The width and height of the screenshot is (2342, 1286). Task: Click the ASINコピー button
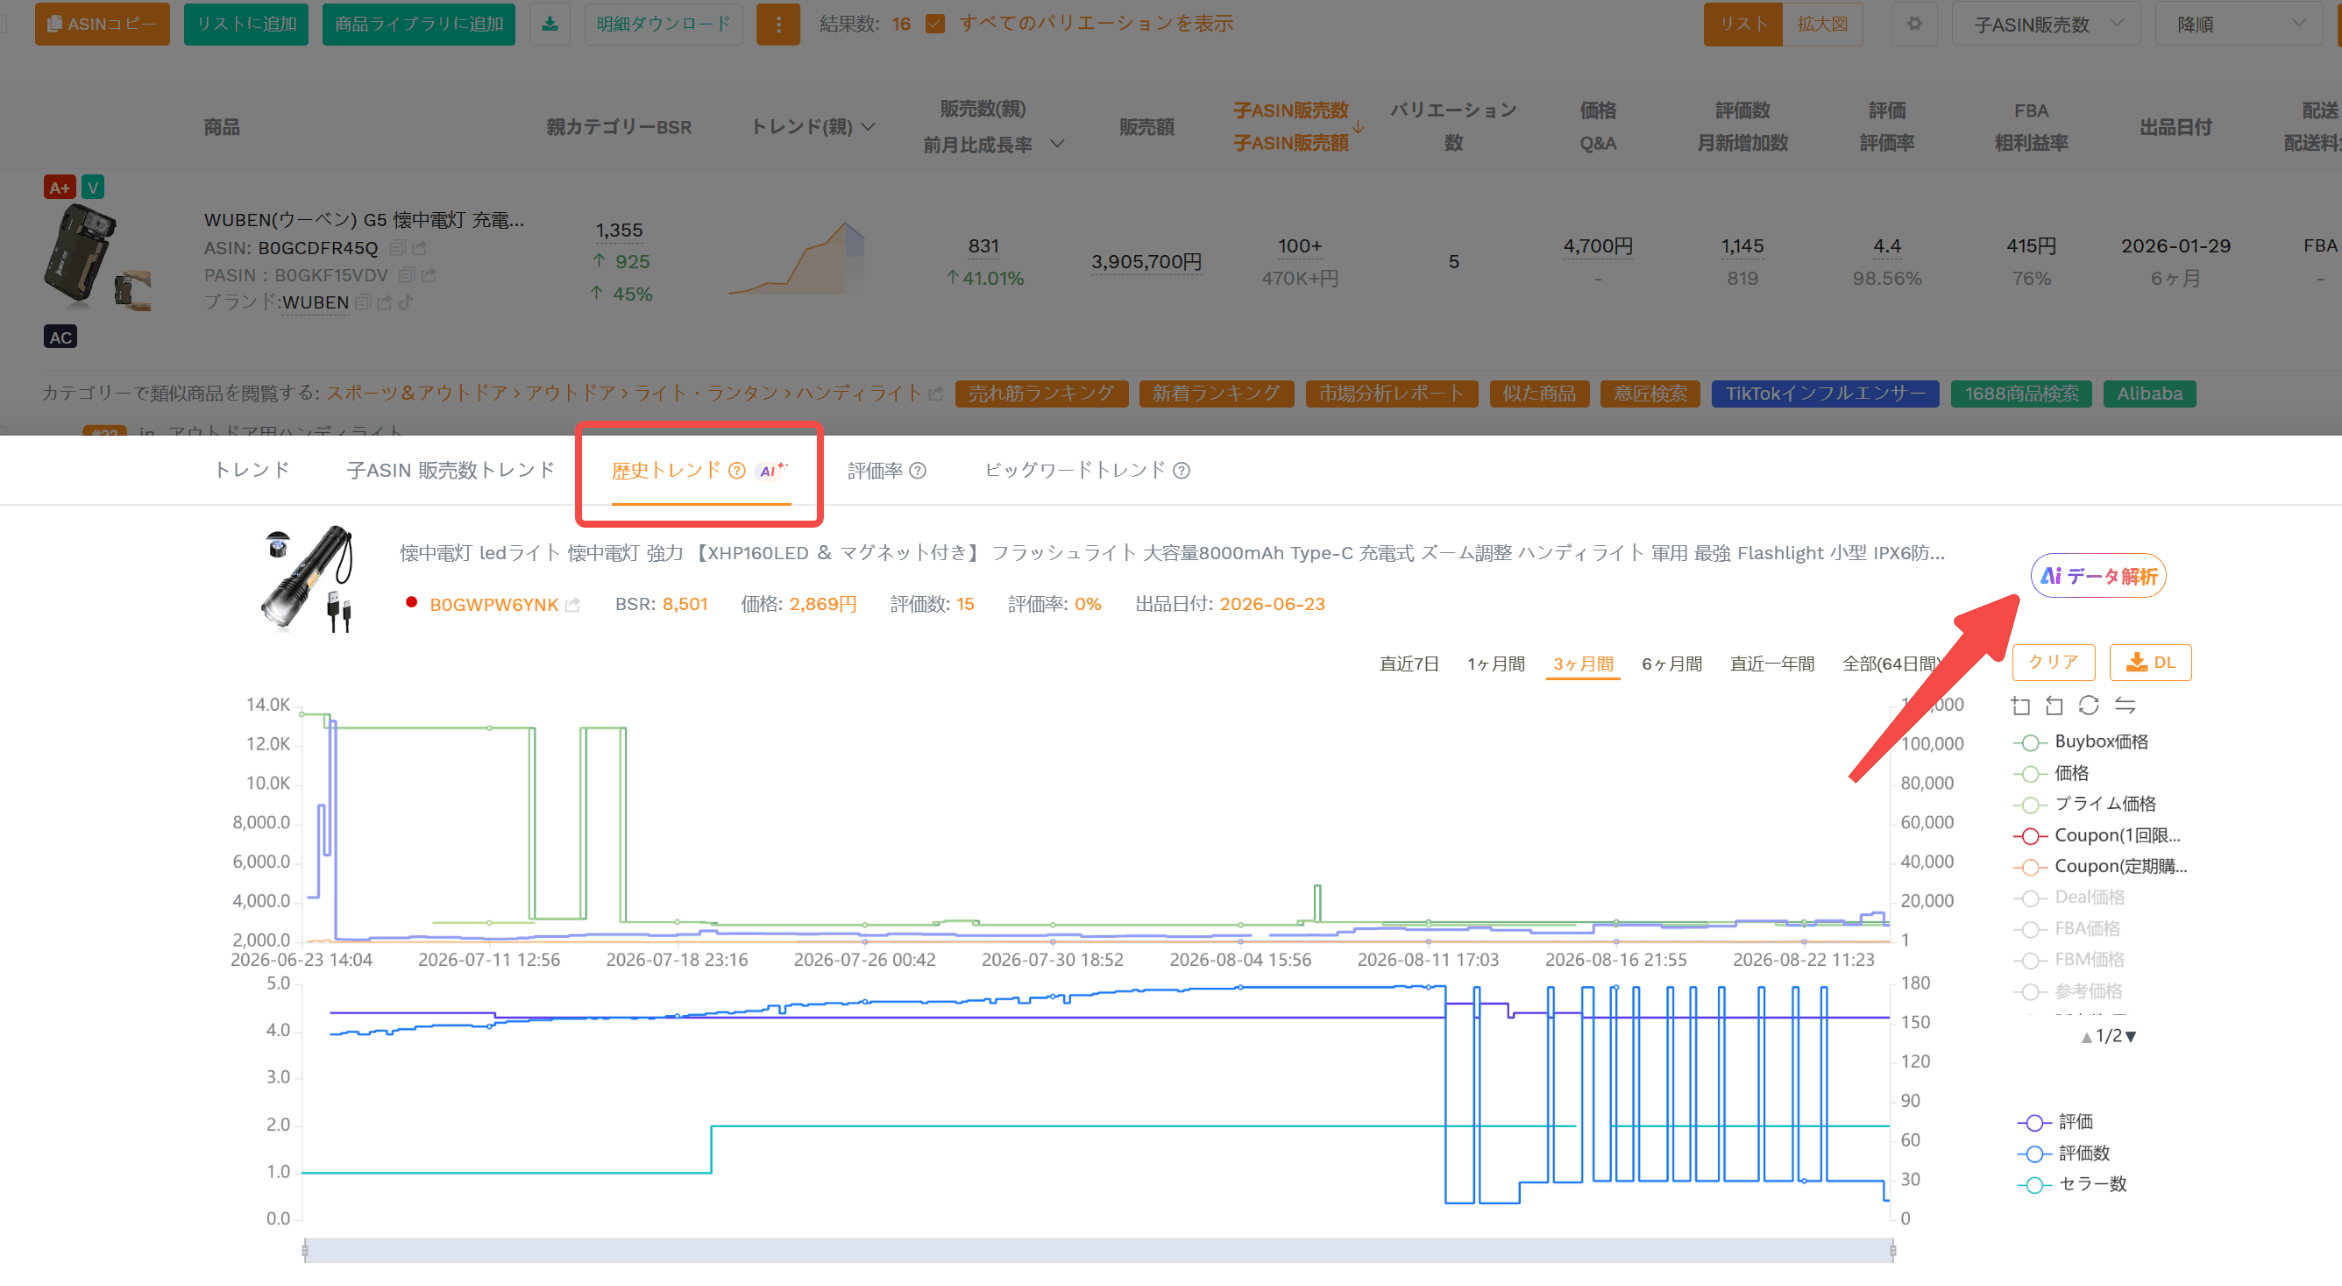coord(102,24)
